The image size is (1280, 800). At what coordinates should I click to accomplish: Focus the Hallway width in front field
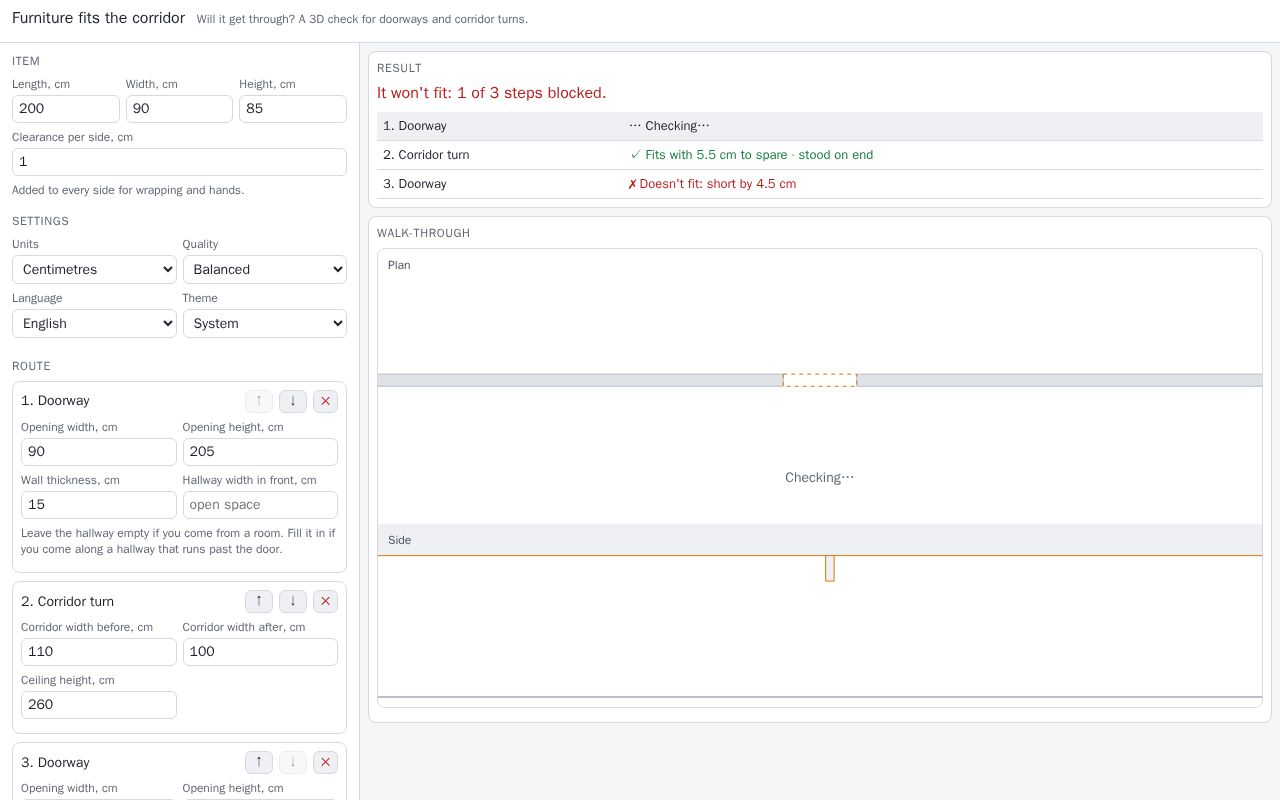pos(260,505)
